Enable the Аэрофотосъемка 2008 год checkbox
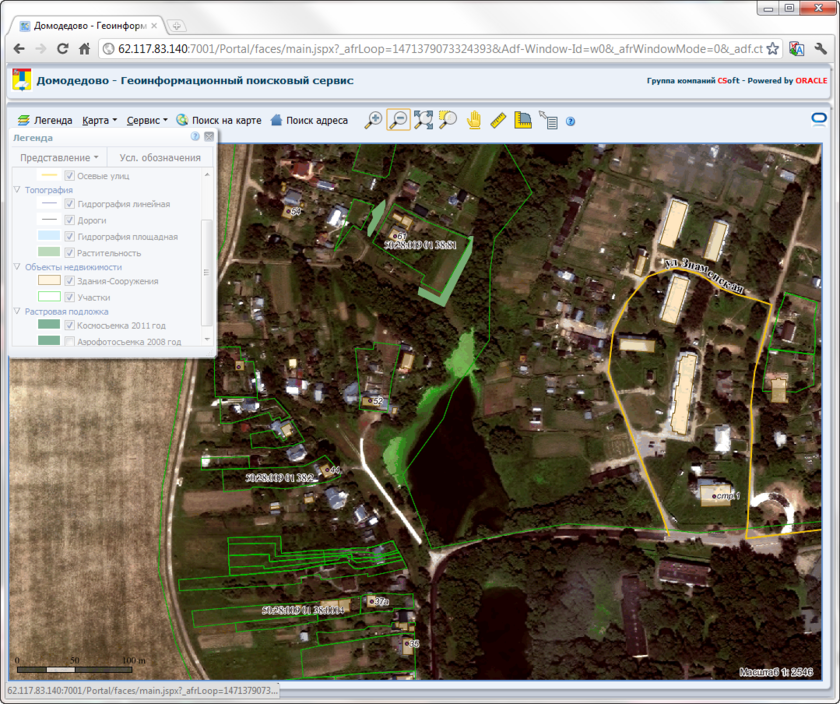This screenshot has width=840, height=704. (70, 342)
